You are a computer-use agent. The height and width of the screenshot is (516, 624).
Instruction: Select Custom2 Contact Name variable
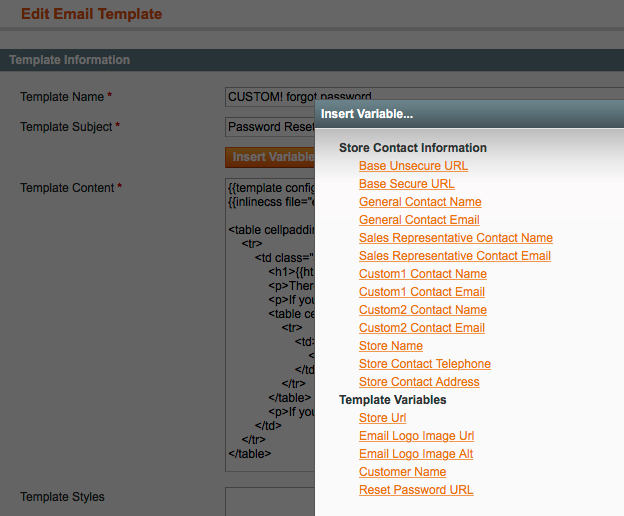coord(423,310)
